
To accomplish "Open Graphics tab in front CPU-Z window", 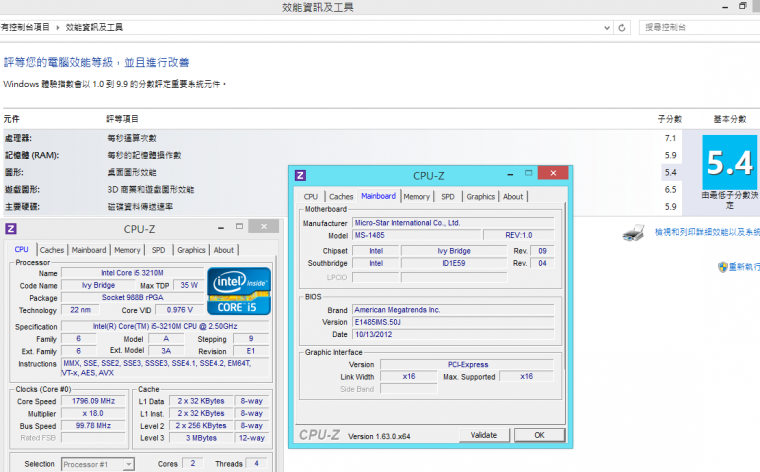I will (x=481, y=197).
